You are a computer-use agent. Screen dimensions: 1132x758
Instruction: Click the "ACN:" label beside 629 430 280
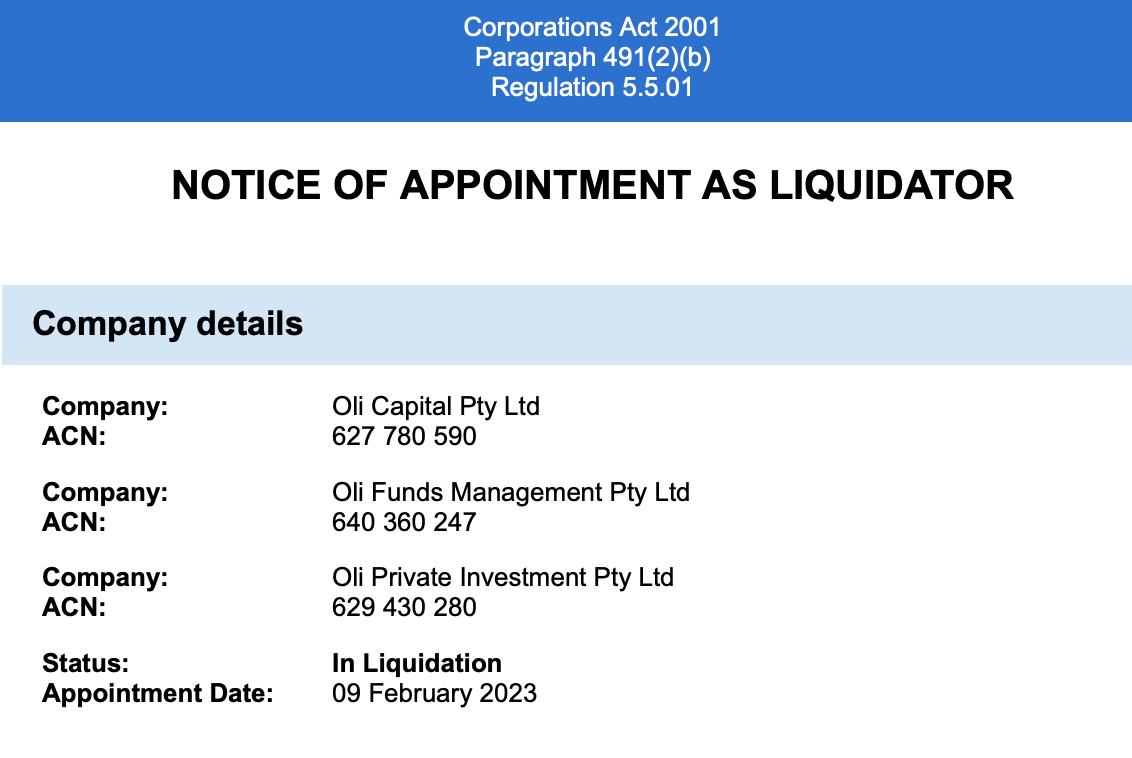tap(74, 607)
